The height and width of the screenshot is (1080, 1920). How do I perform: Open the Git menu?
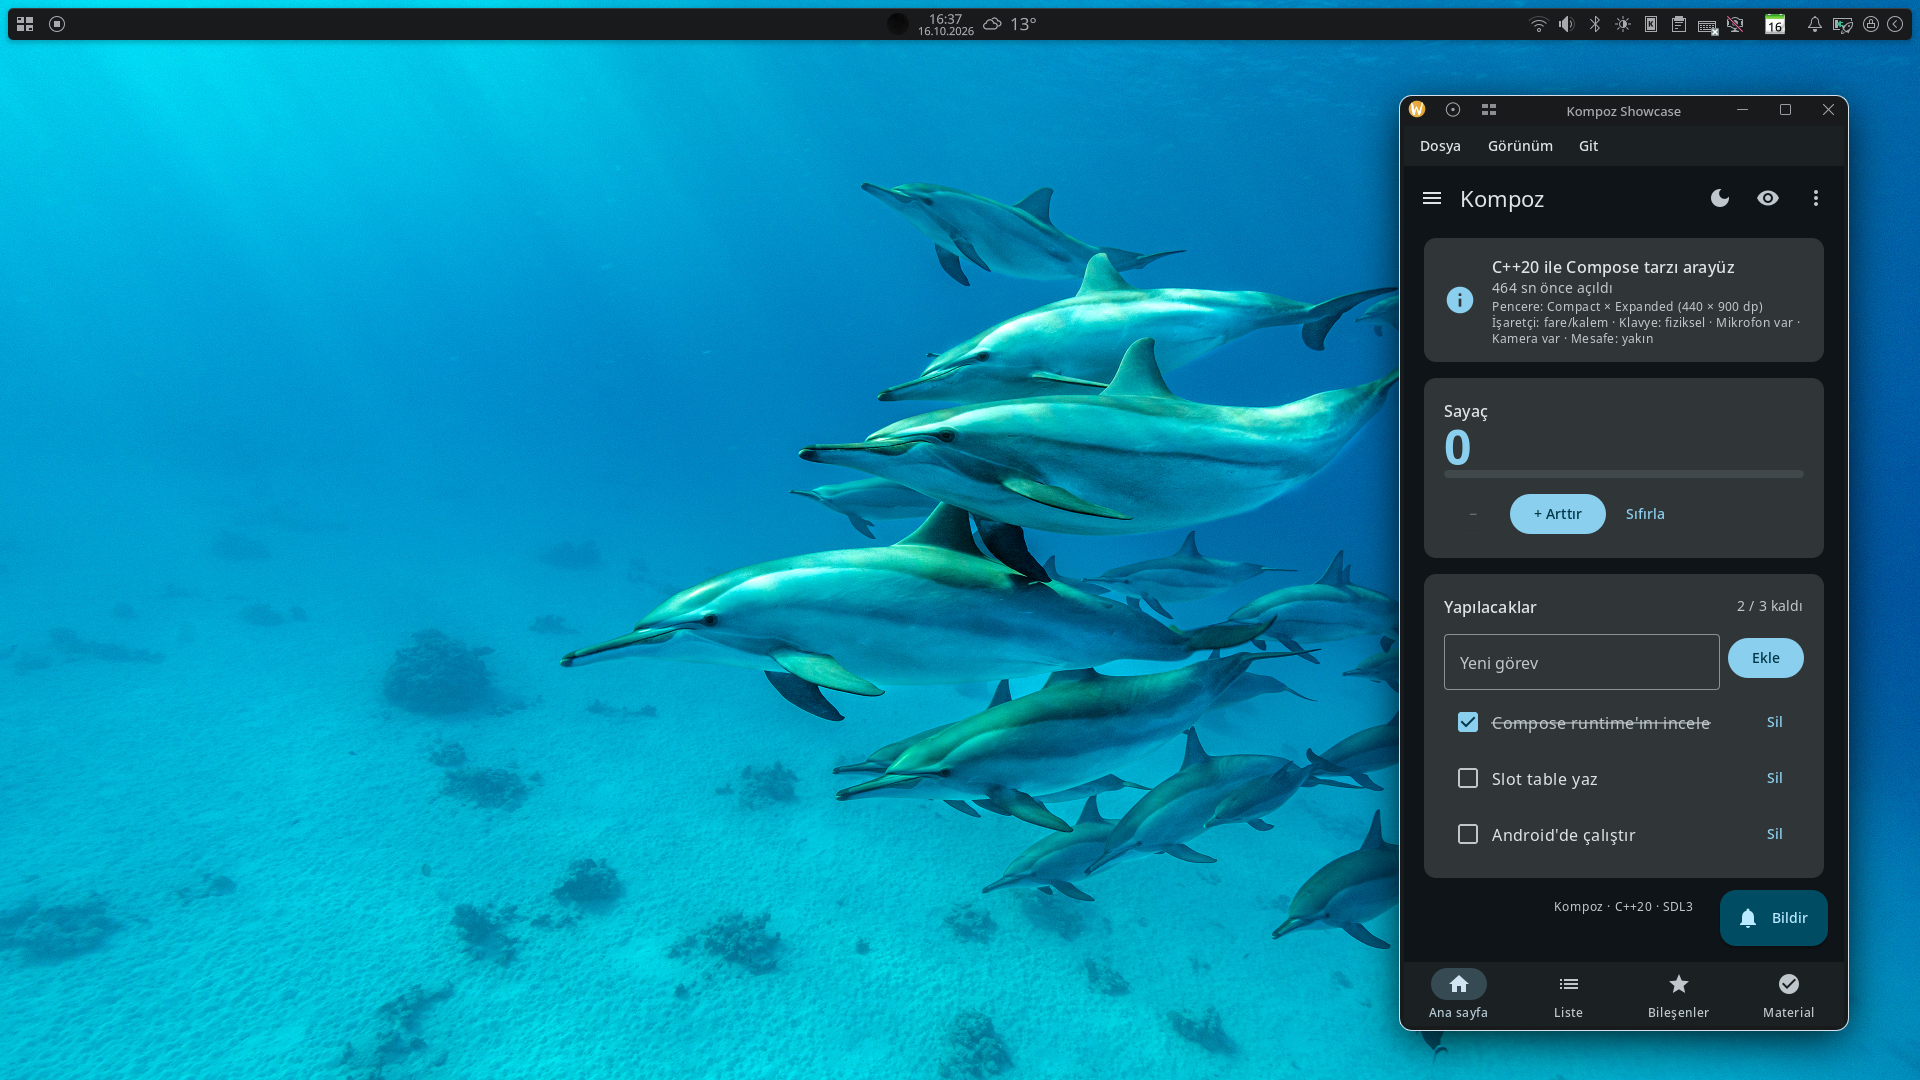pyautogui.click(x=1588, y=146)
